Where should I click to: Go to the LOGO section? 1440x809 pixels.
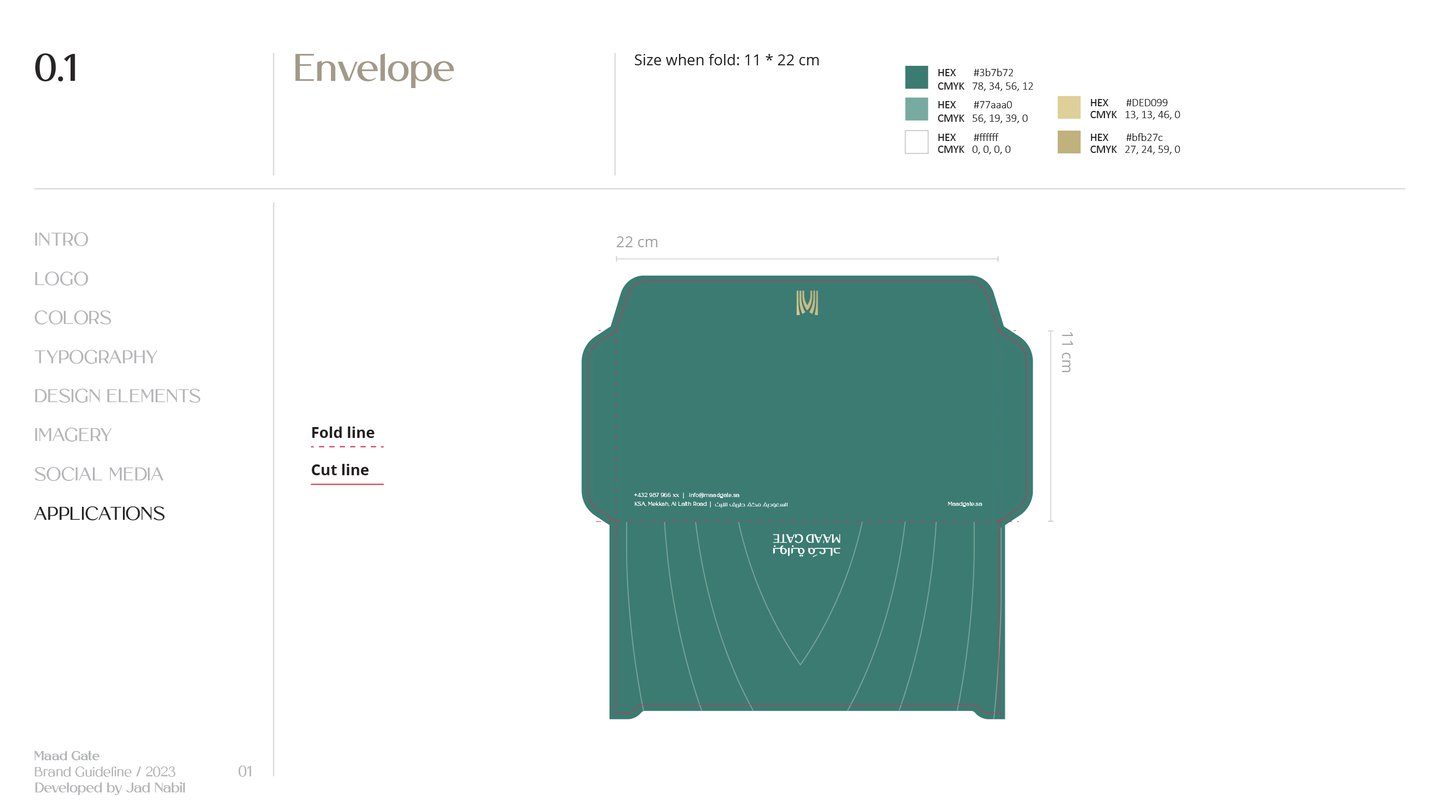point(61,279)
